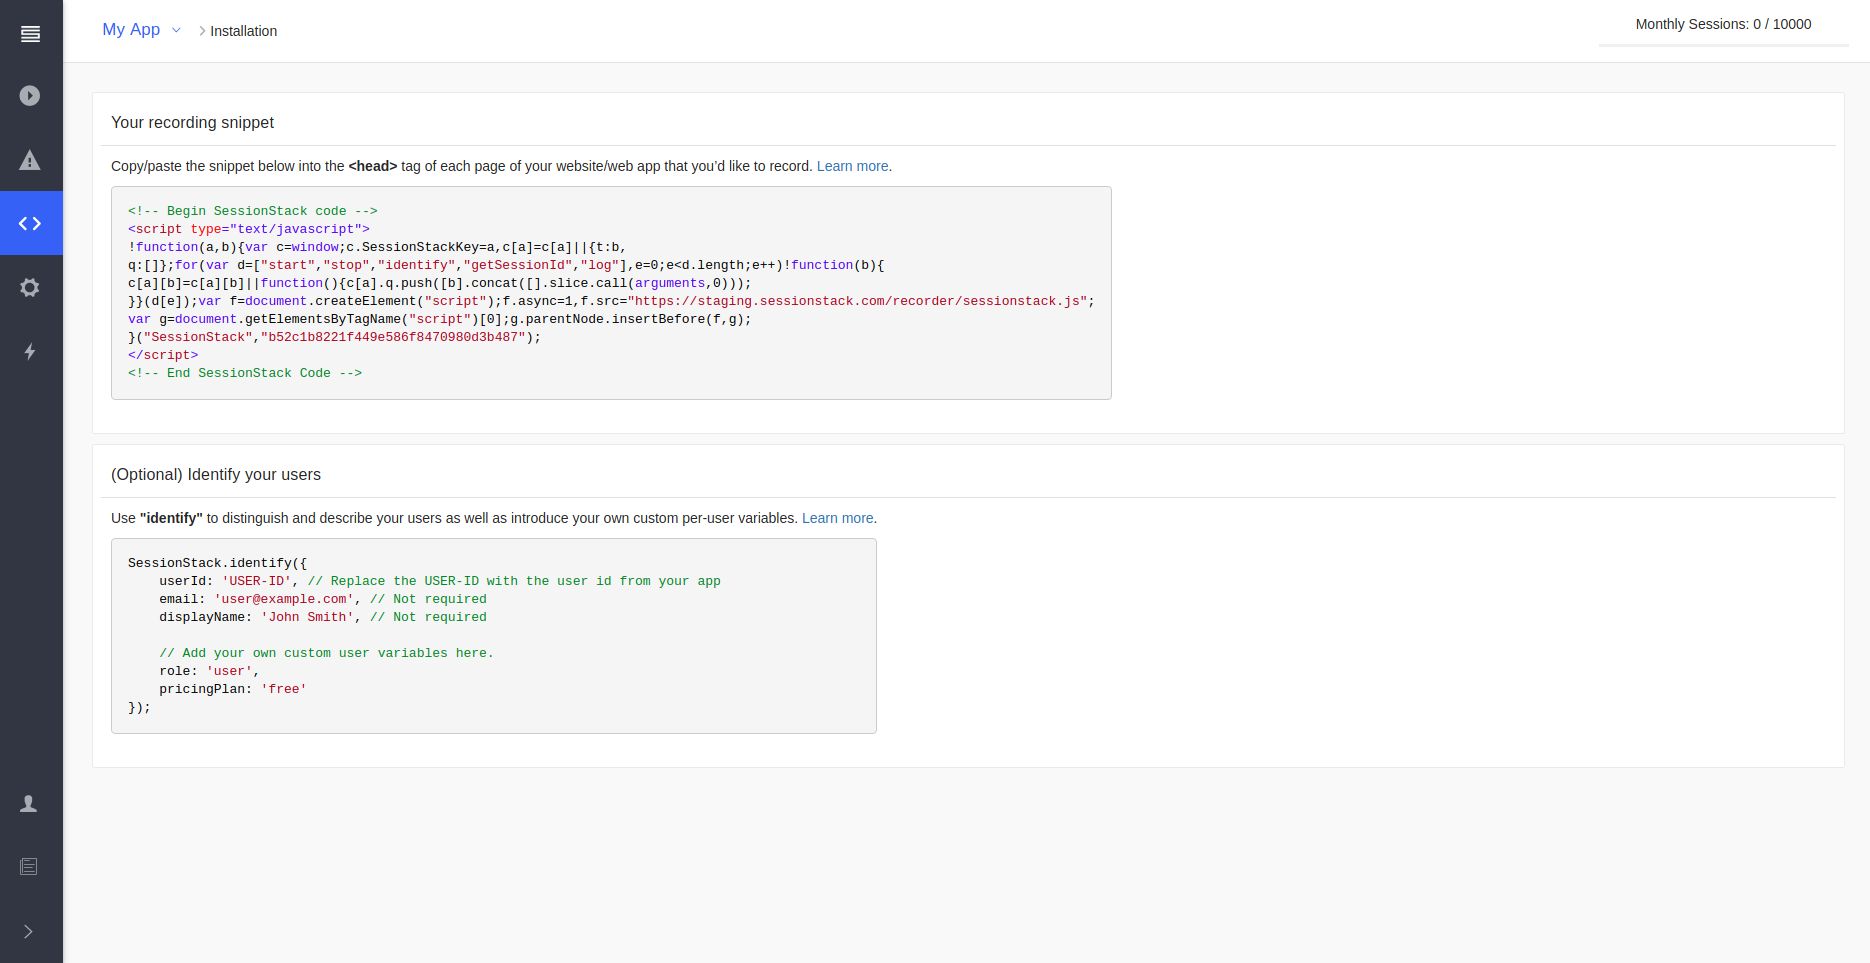The height and width of the screenshot is (963, 1870).
Task: Click the 'Your recording snippet' heading
Action: (x=192, y=122)
